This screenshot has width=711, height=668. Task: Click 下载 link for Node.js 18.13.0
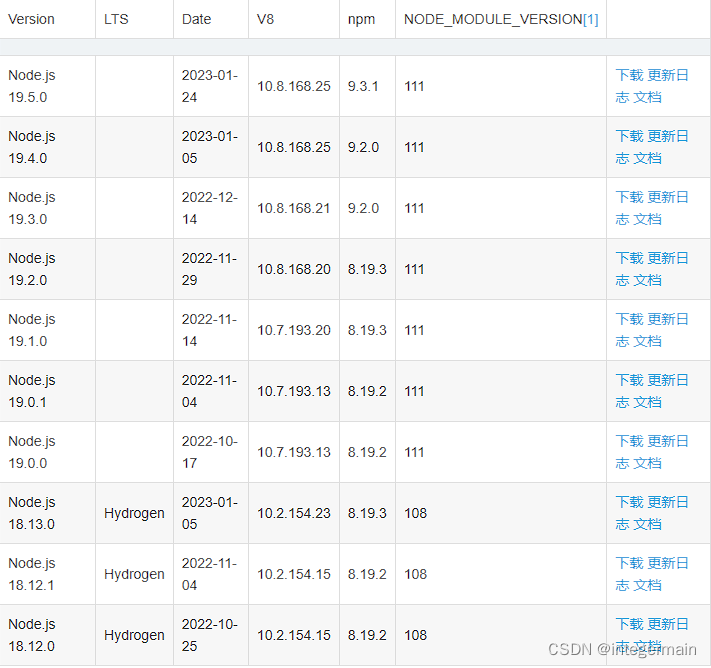coord(629,502)
